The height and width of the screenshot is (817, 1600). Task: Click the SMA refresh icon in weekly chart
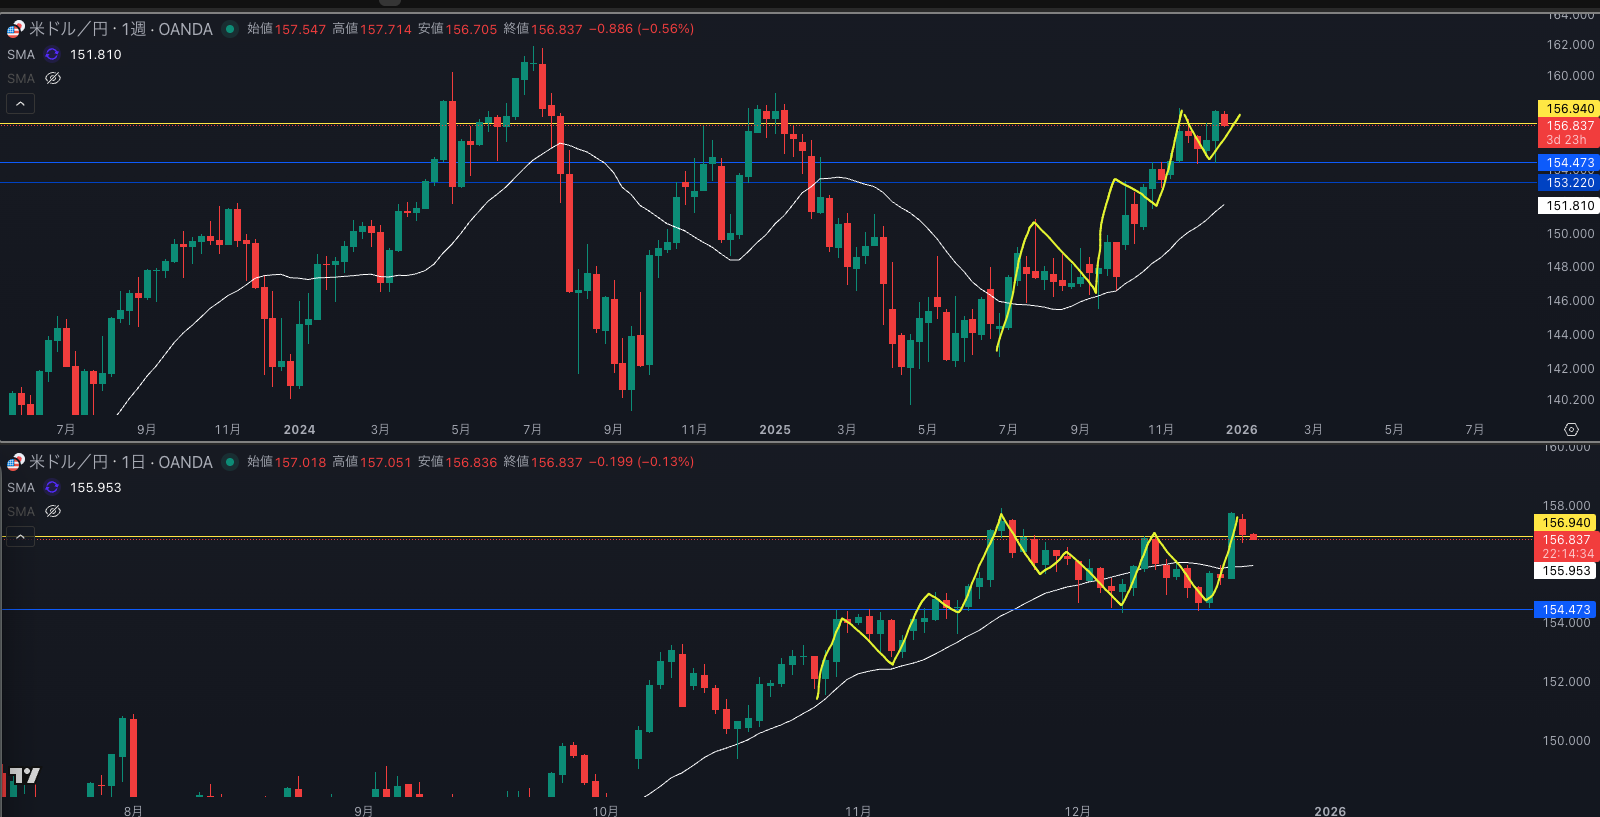tap(52, 54)
